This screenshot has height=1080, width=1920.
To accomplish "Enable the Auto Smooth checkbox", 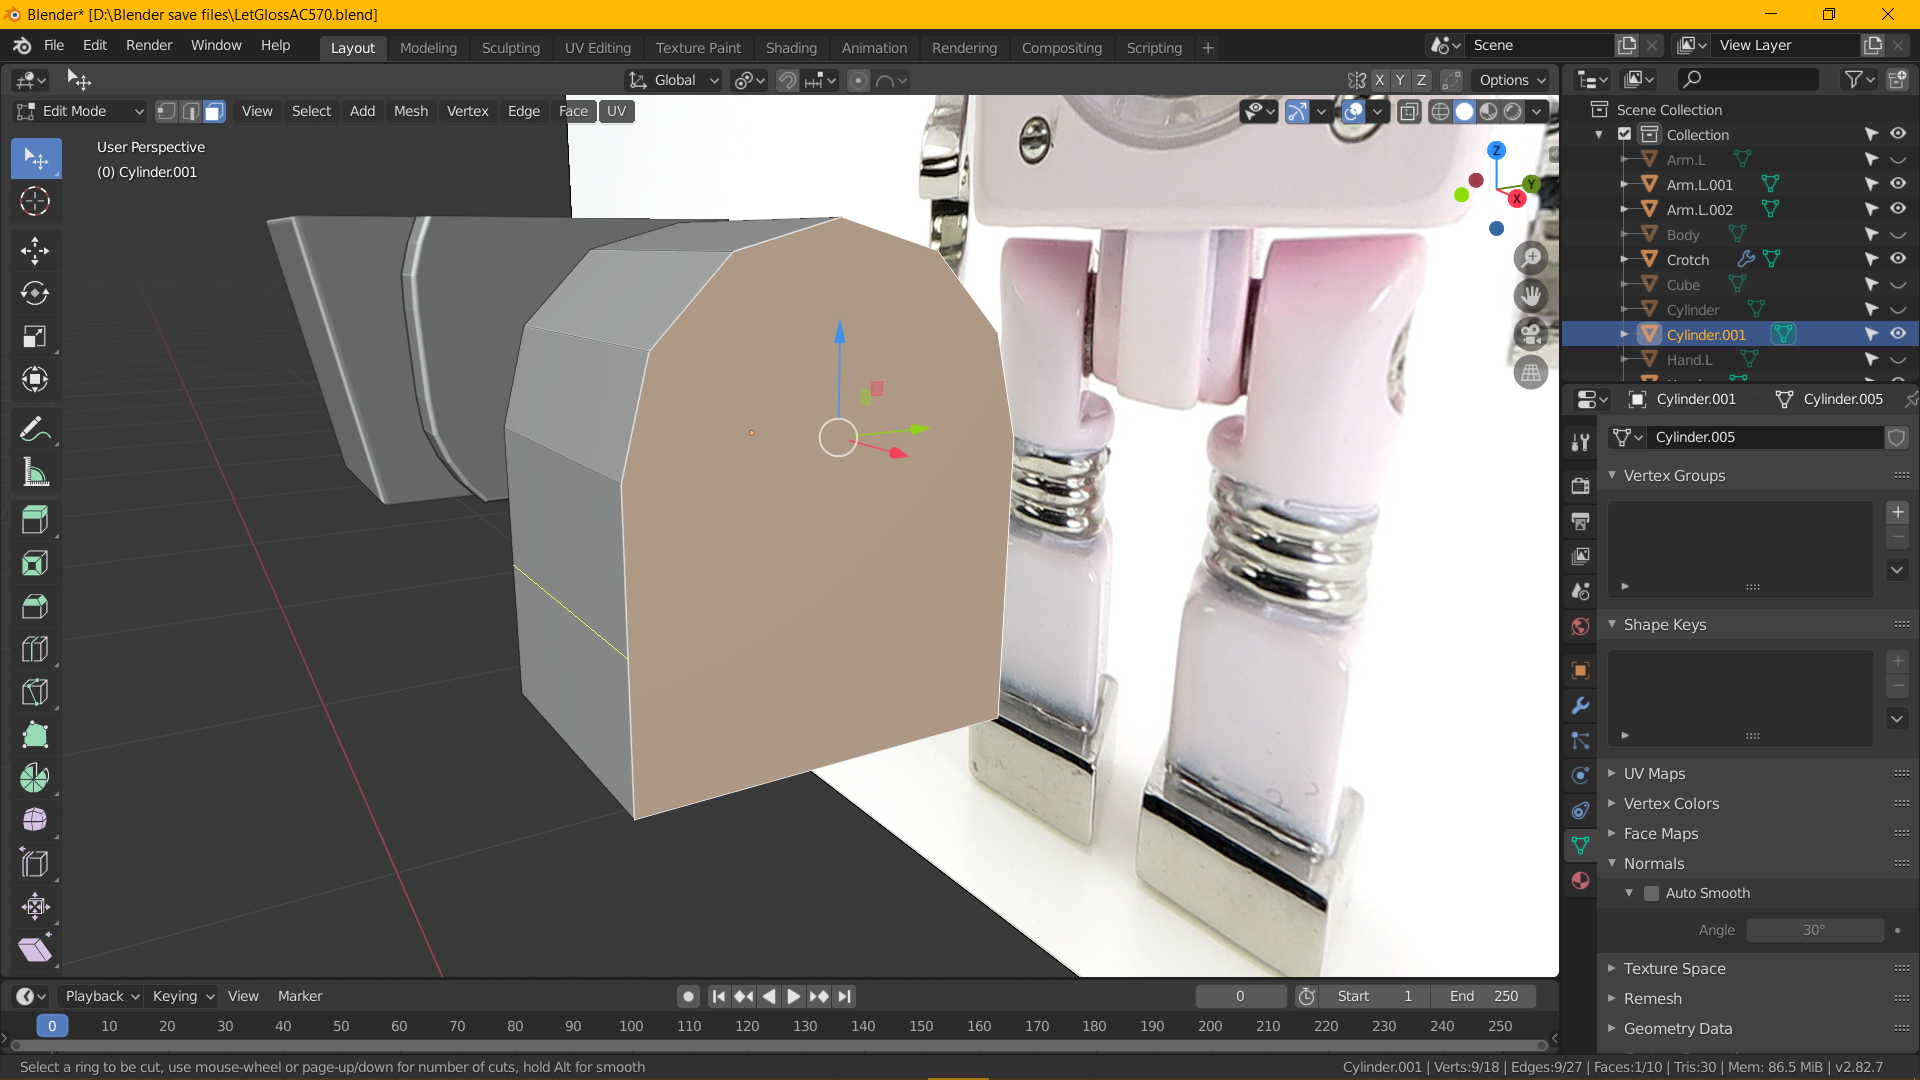I will [1652, 893].
